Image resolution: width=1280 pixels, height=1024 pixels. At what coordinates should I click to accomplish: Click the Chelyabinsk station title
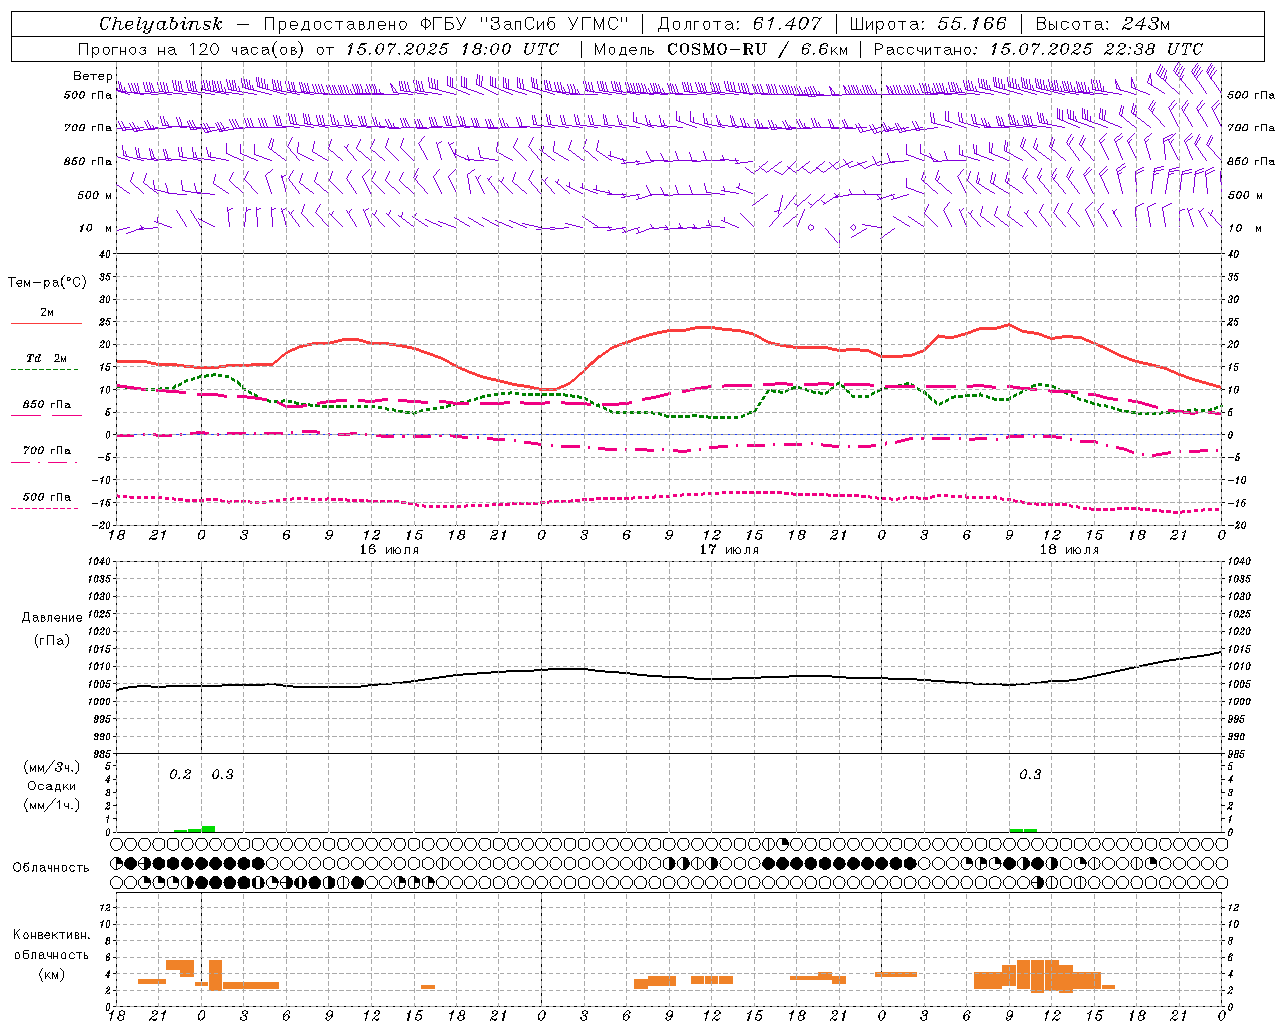(x=161, y=24)
